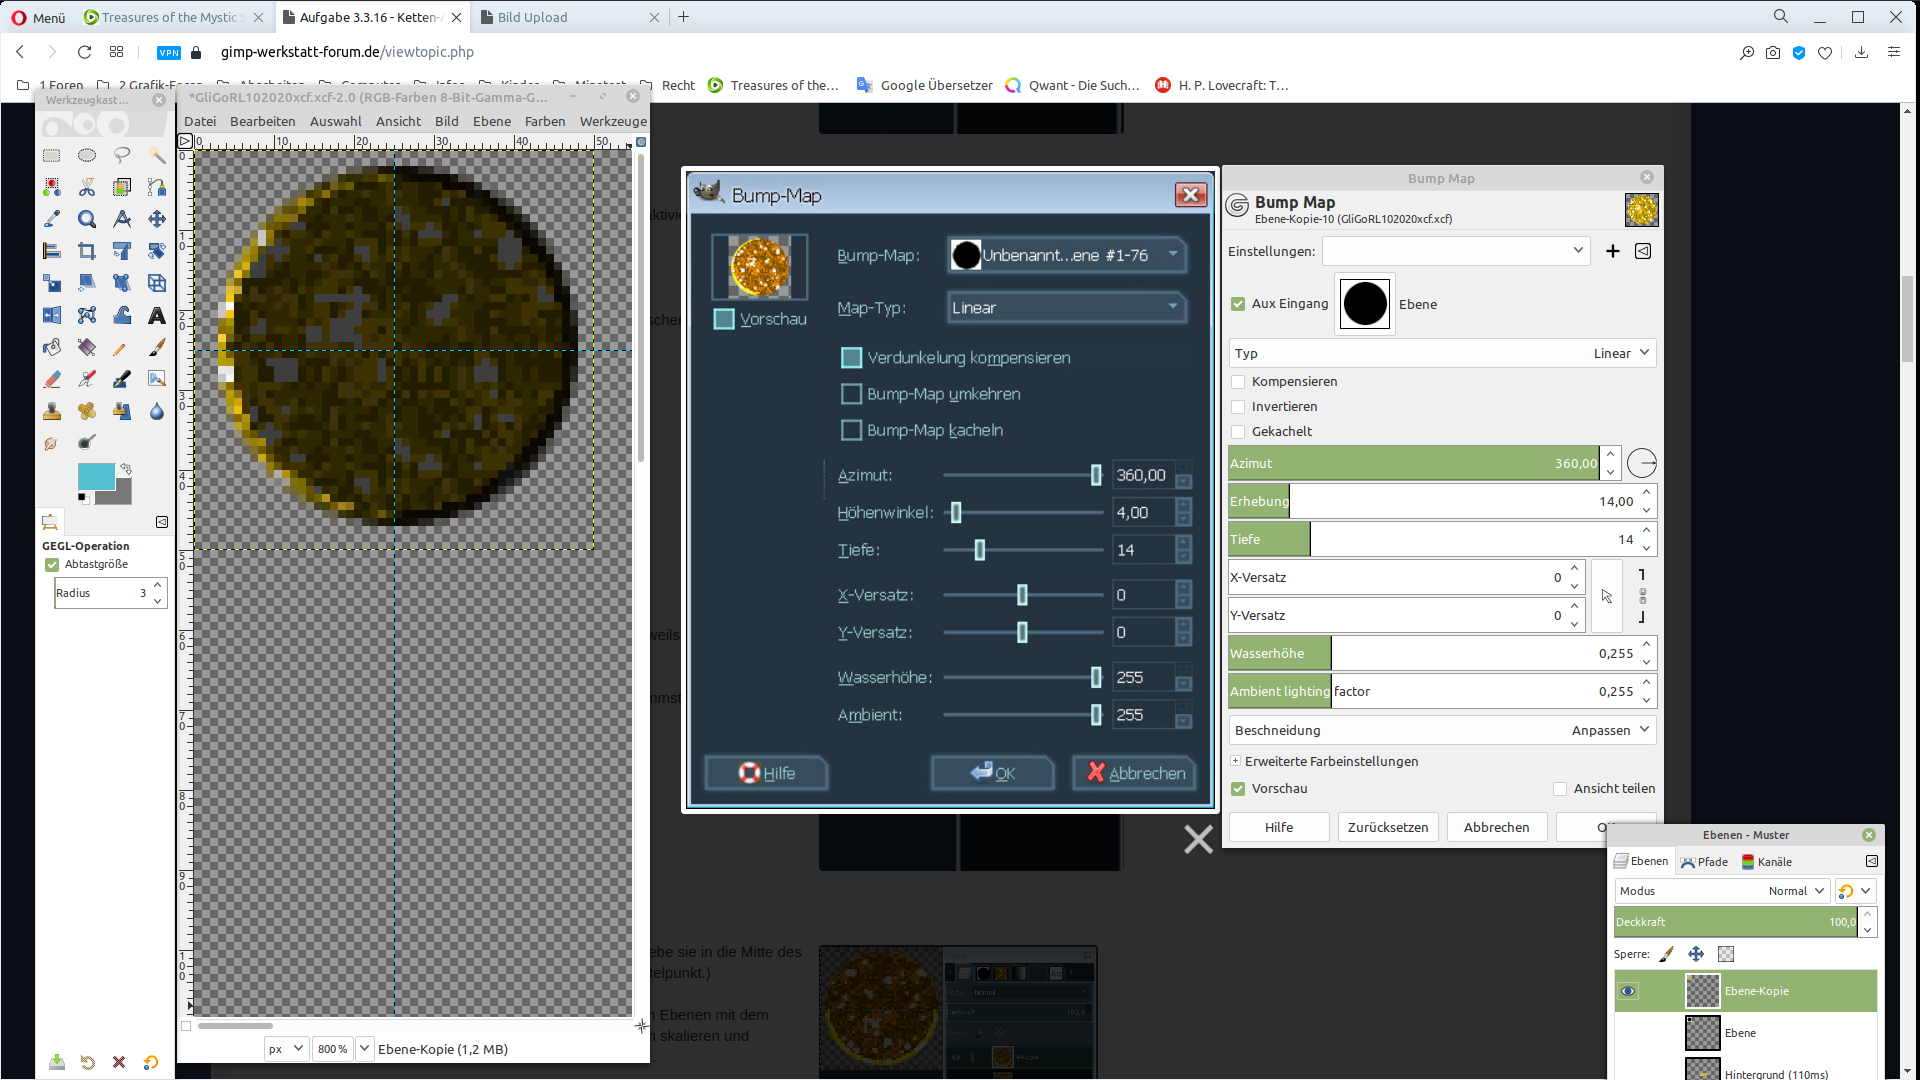The image size is (1920, 1080).
Task: Select the Scissors Select tool
Action: coord(87,187)
